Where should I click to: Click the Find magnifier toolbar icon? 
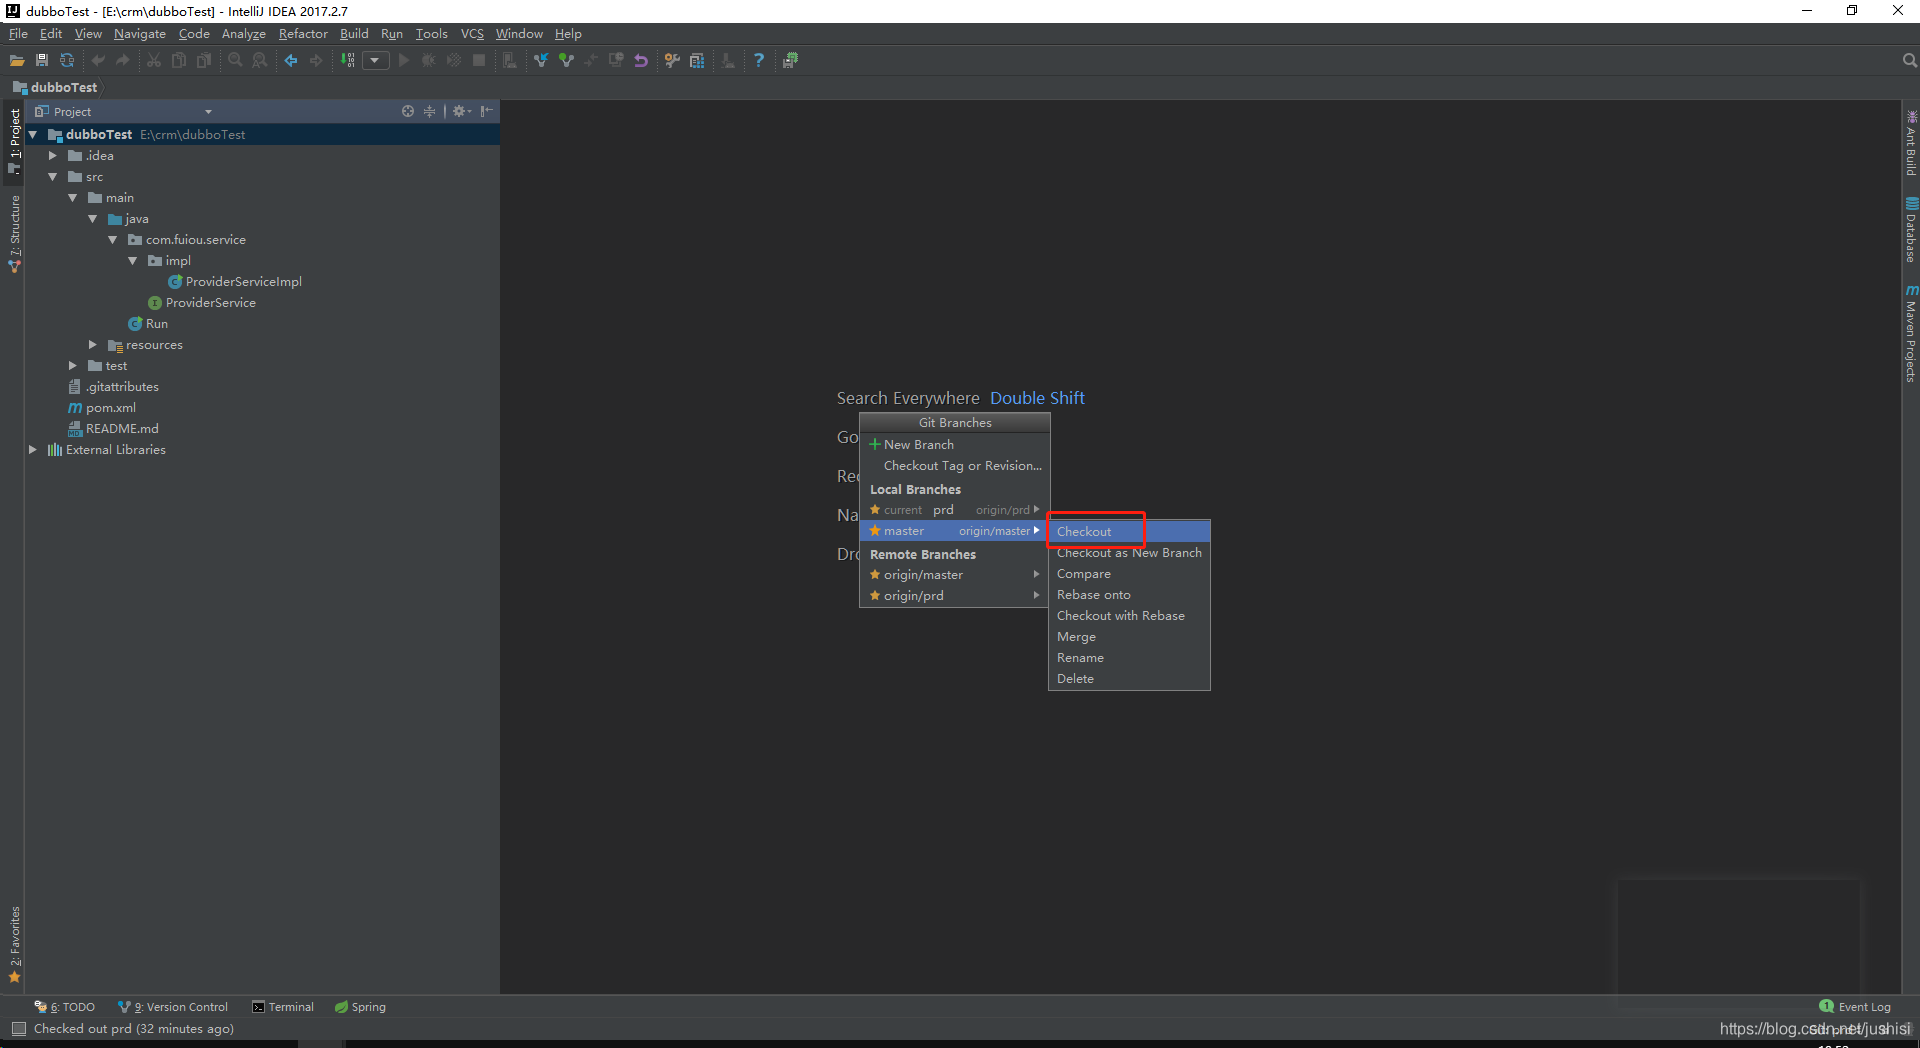pos(235,61)
